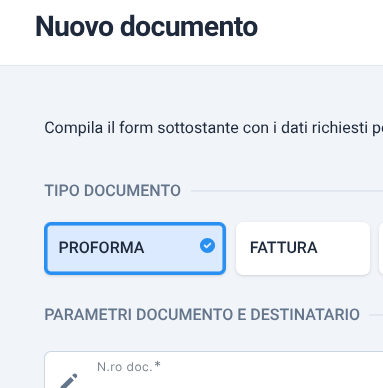383x388 pixels.
Task: Click the pencil icon beside N.ro doc.
Action: [69, 381]
